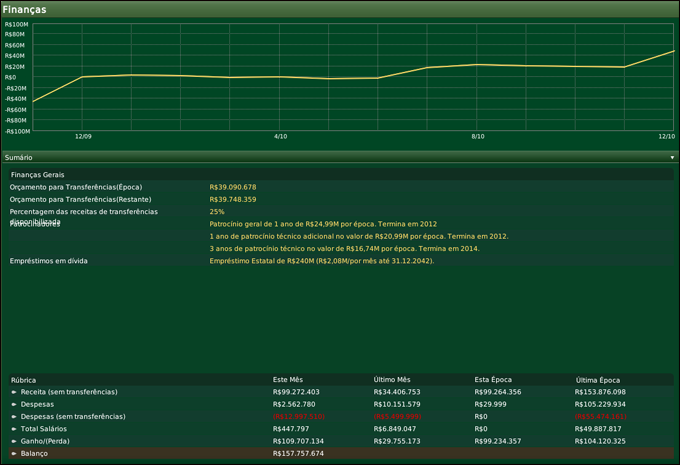Click the Sumário section label

[x=19, y=158]
